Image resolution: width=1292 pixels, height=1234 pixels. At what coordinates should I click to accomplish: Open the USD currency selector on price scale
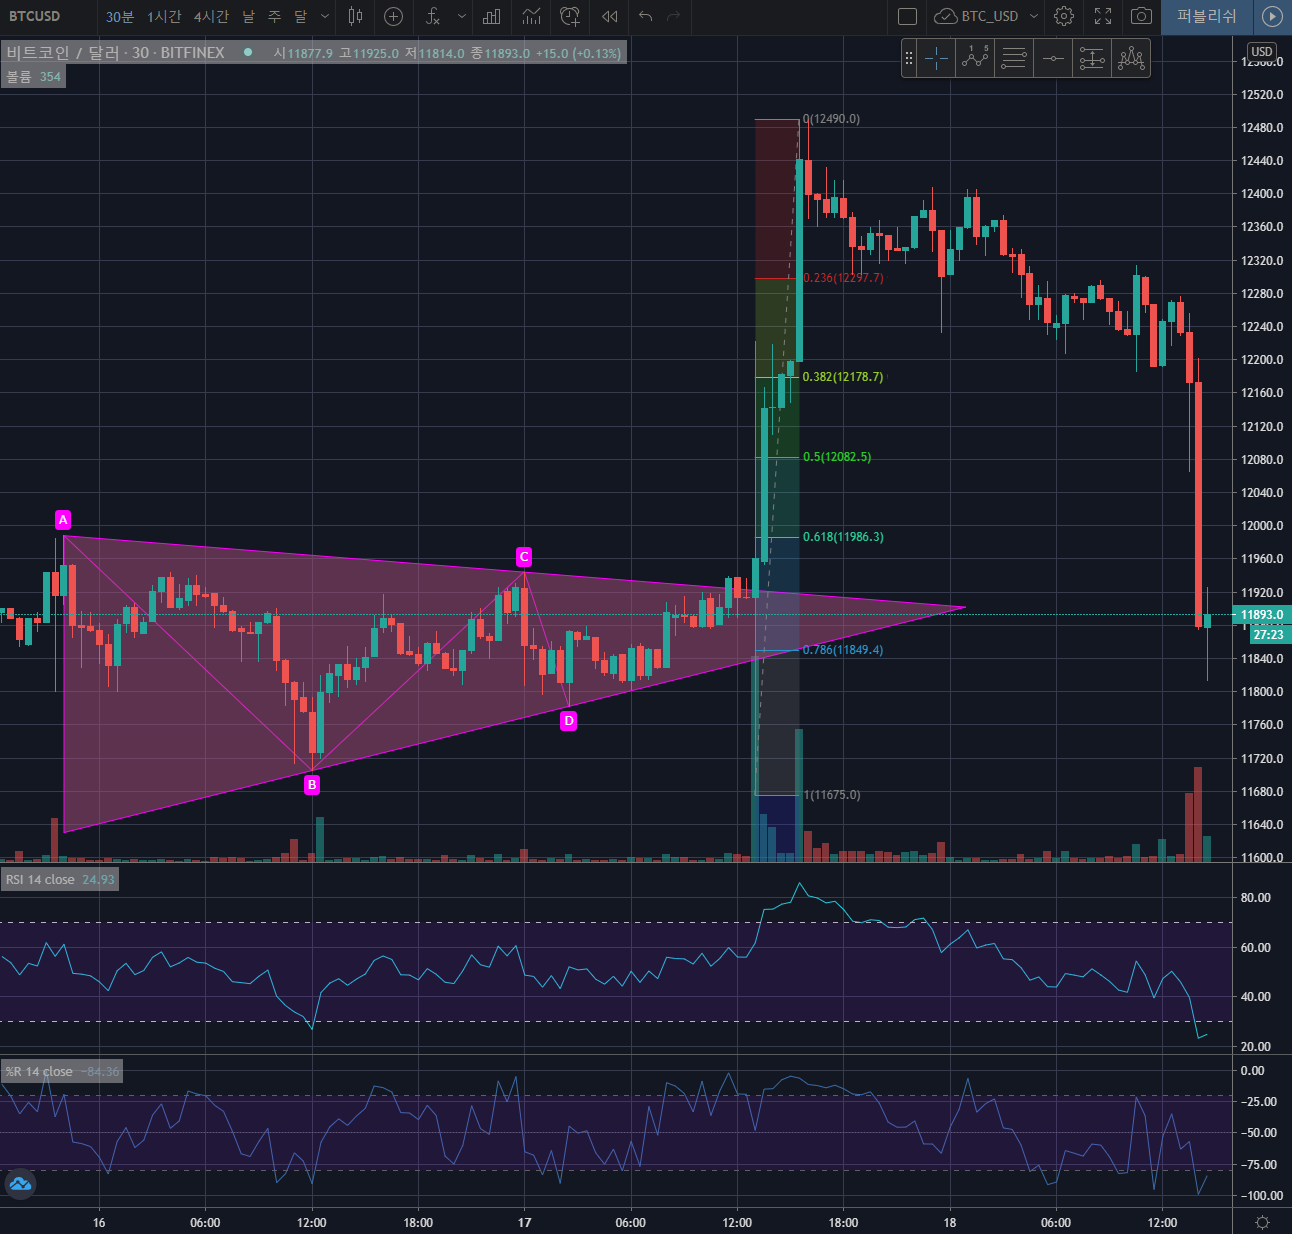click(x=1262, y=52)
